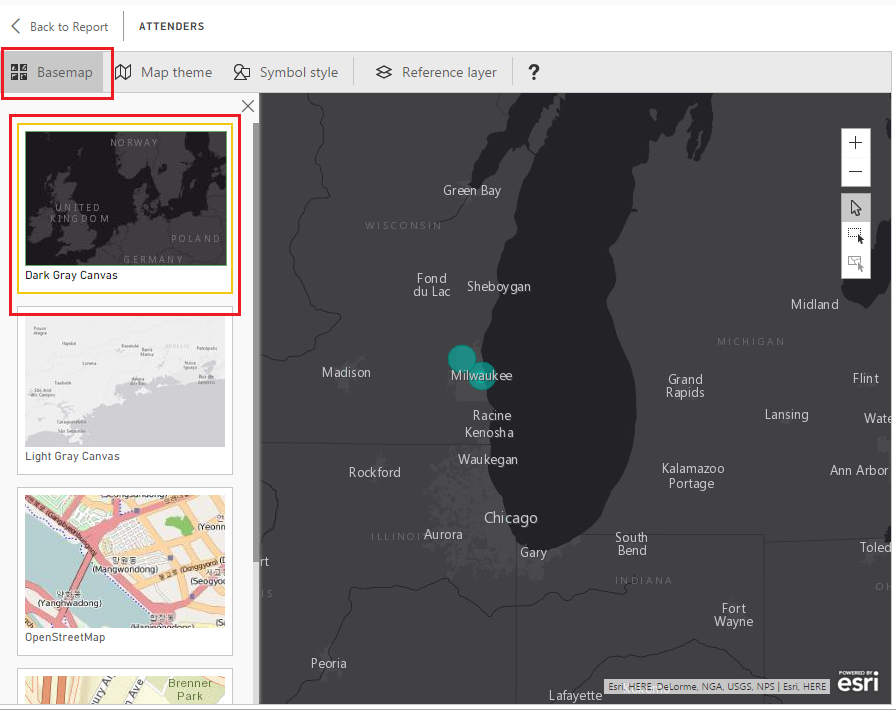Open the Basemap panel tab

53,73
